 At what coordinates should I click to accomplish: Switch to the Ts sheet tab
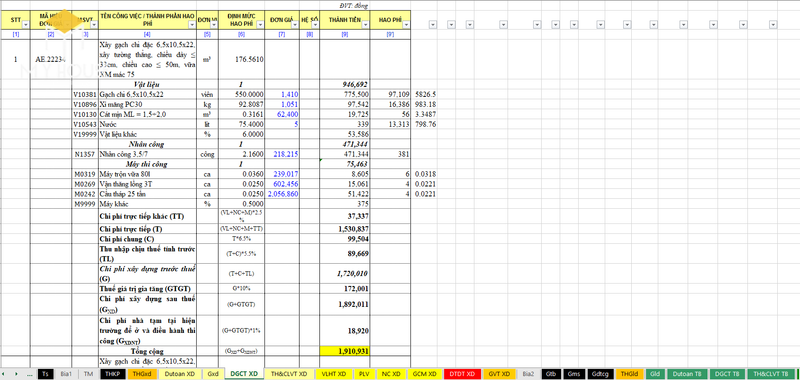click(46, 374)
